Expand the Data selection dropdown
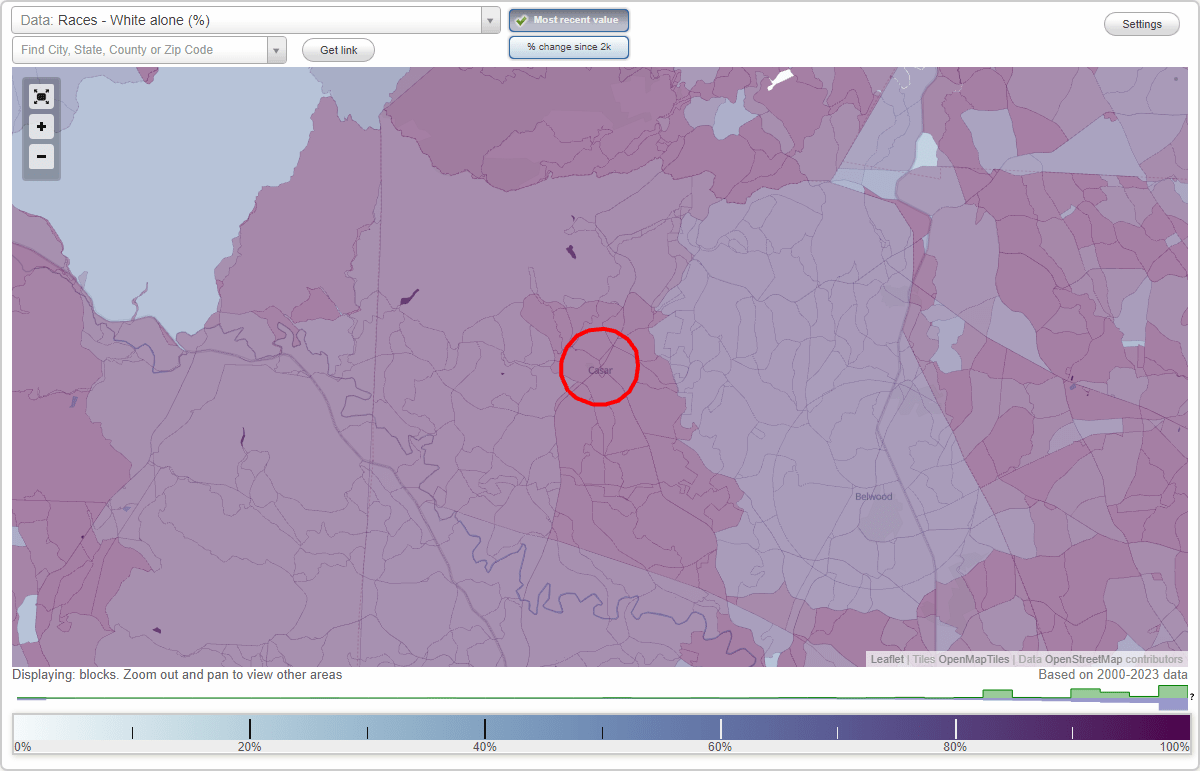This screenshot has width=1200, height=771. point(489,19)
